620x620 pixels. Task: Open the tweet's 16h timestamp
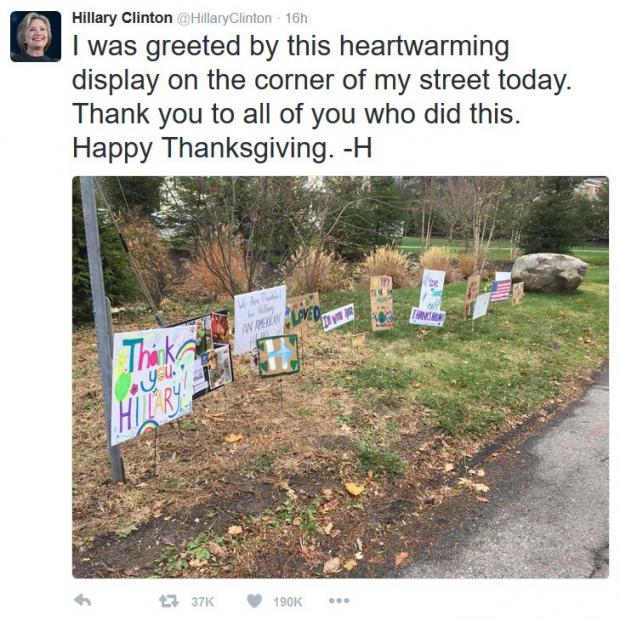[296, 19]
